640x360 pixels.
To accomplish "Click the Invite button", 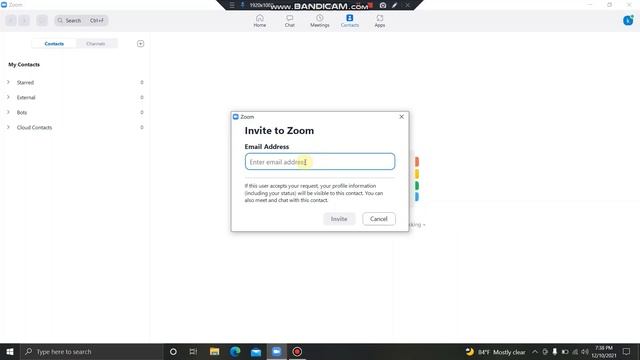I will coord(339,219).
